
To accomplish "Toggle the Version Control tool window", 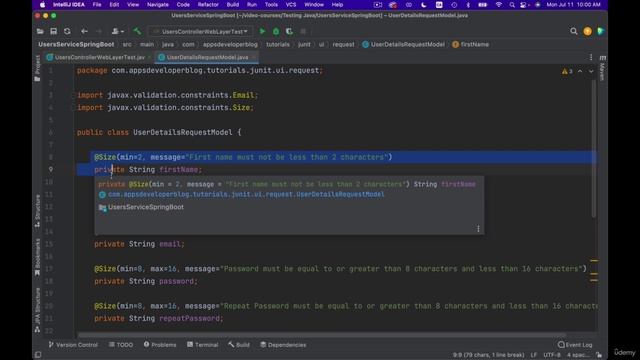I will (73, 345).
